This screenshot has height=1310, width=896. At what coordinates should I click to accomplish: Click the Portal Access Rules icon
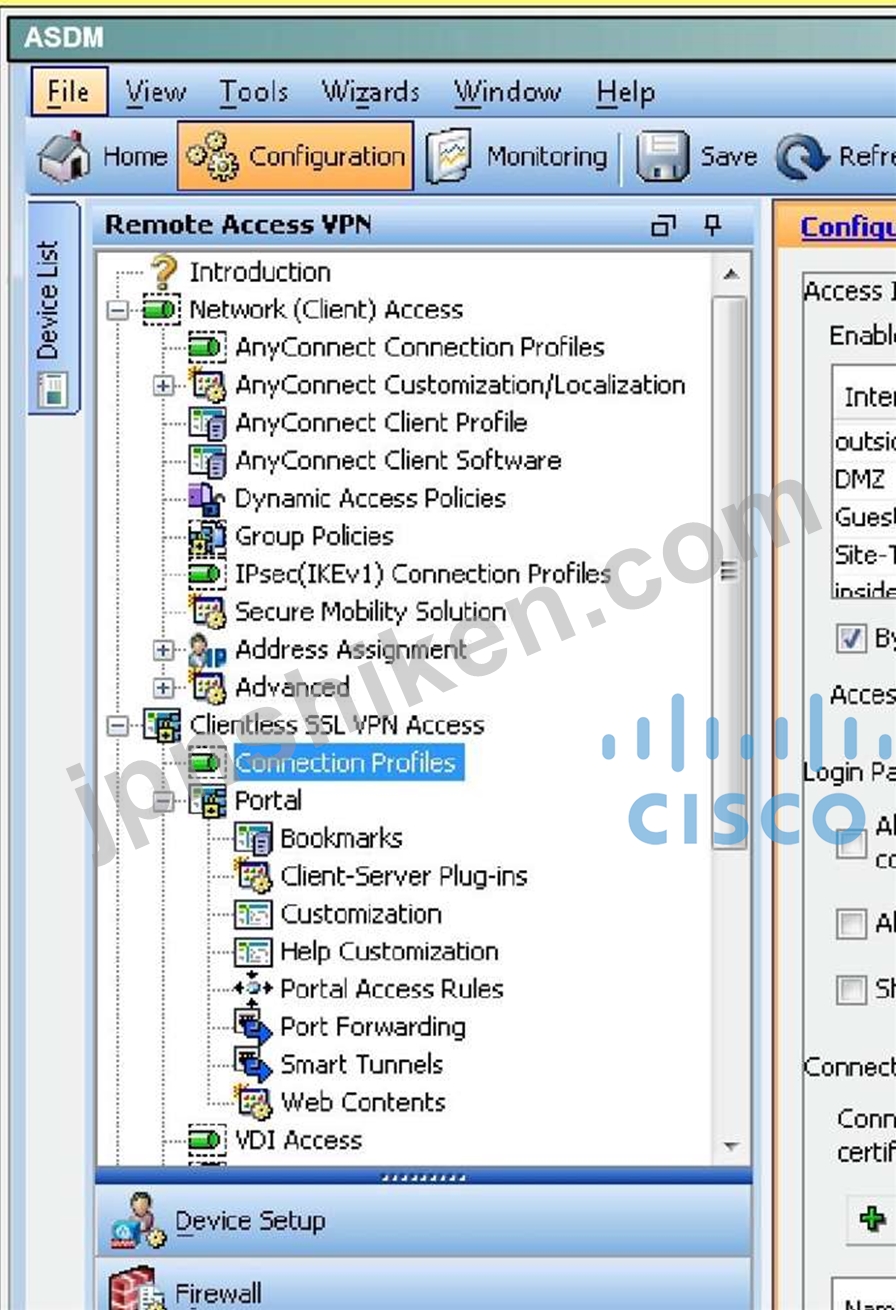click(x=253, y=989)
